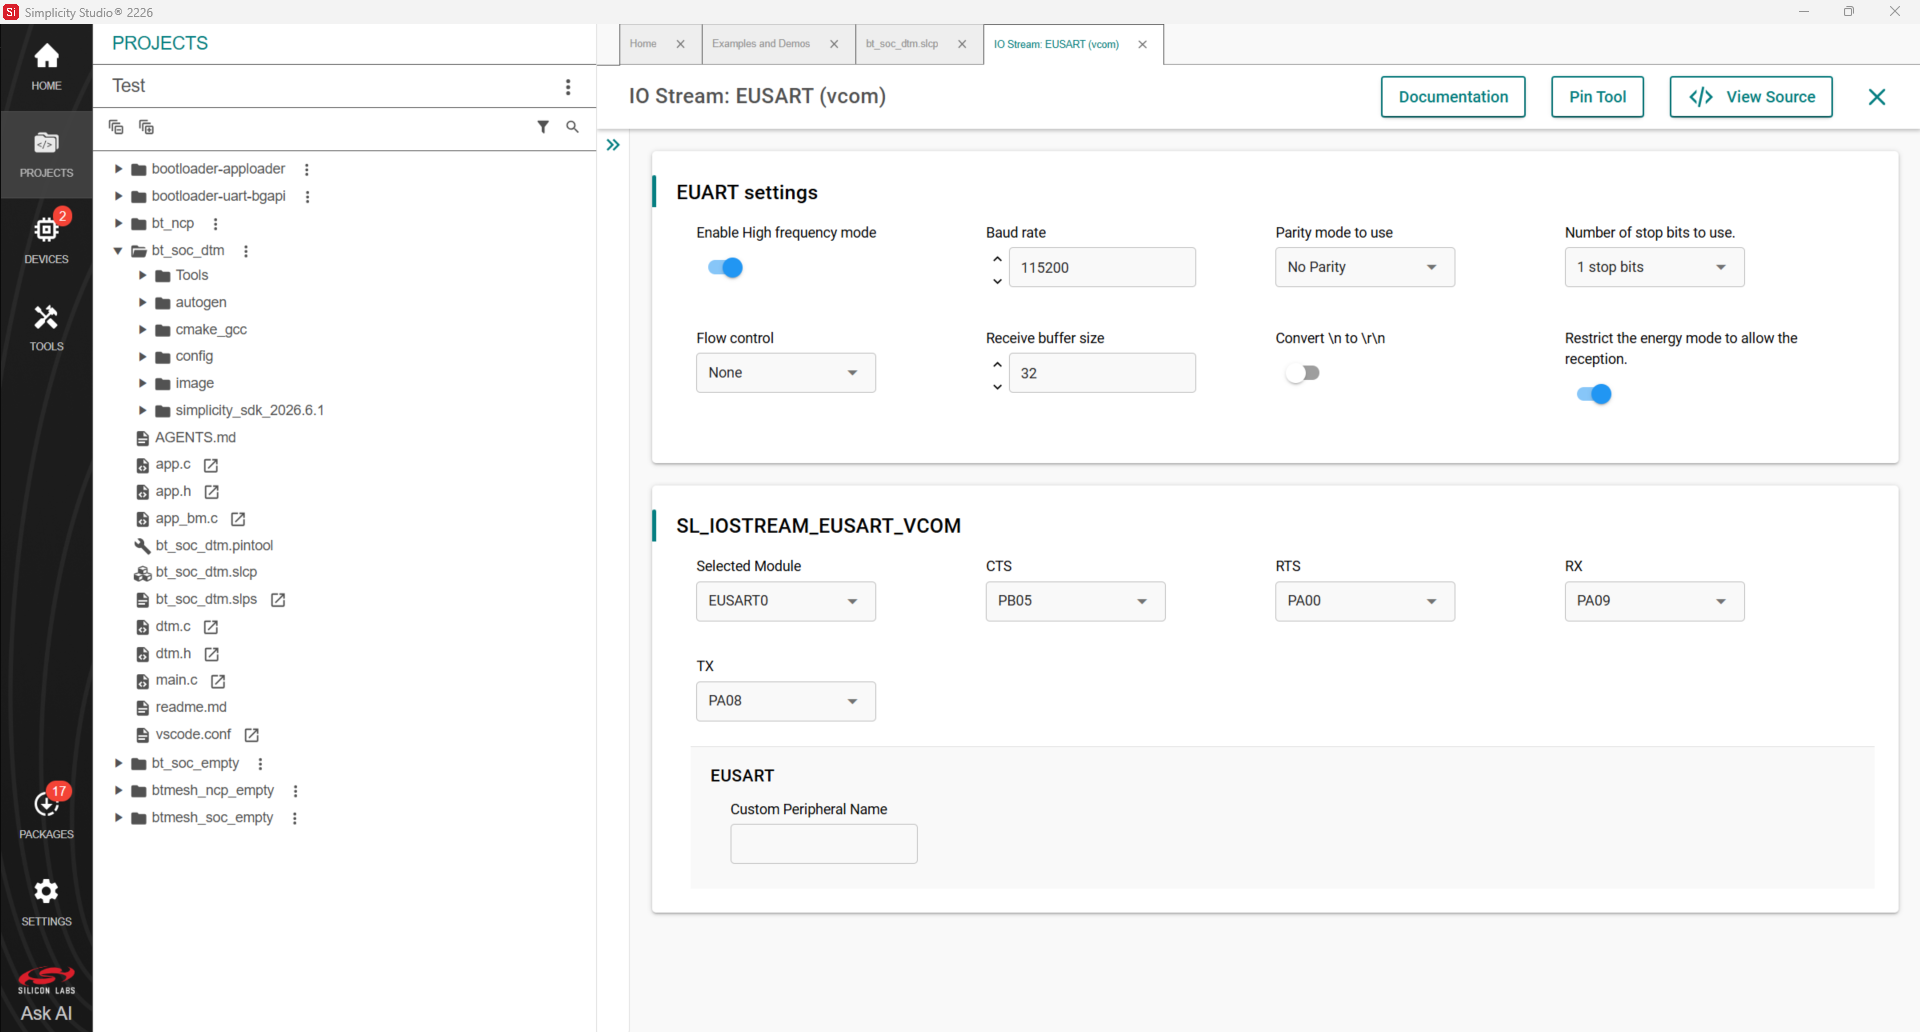
Task: Open Selected Module EUSART0 dropdown
Action: (x=786, y=601)
